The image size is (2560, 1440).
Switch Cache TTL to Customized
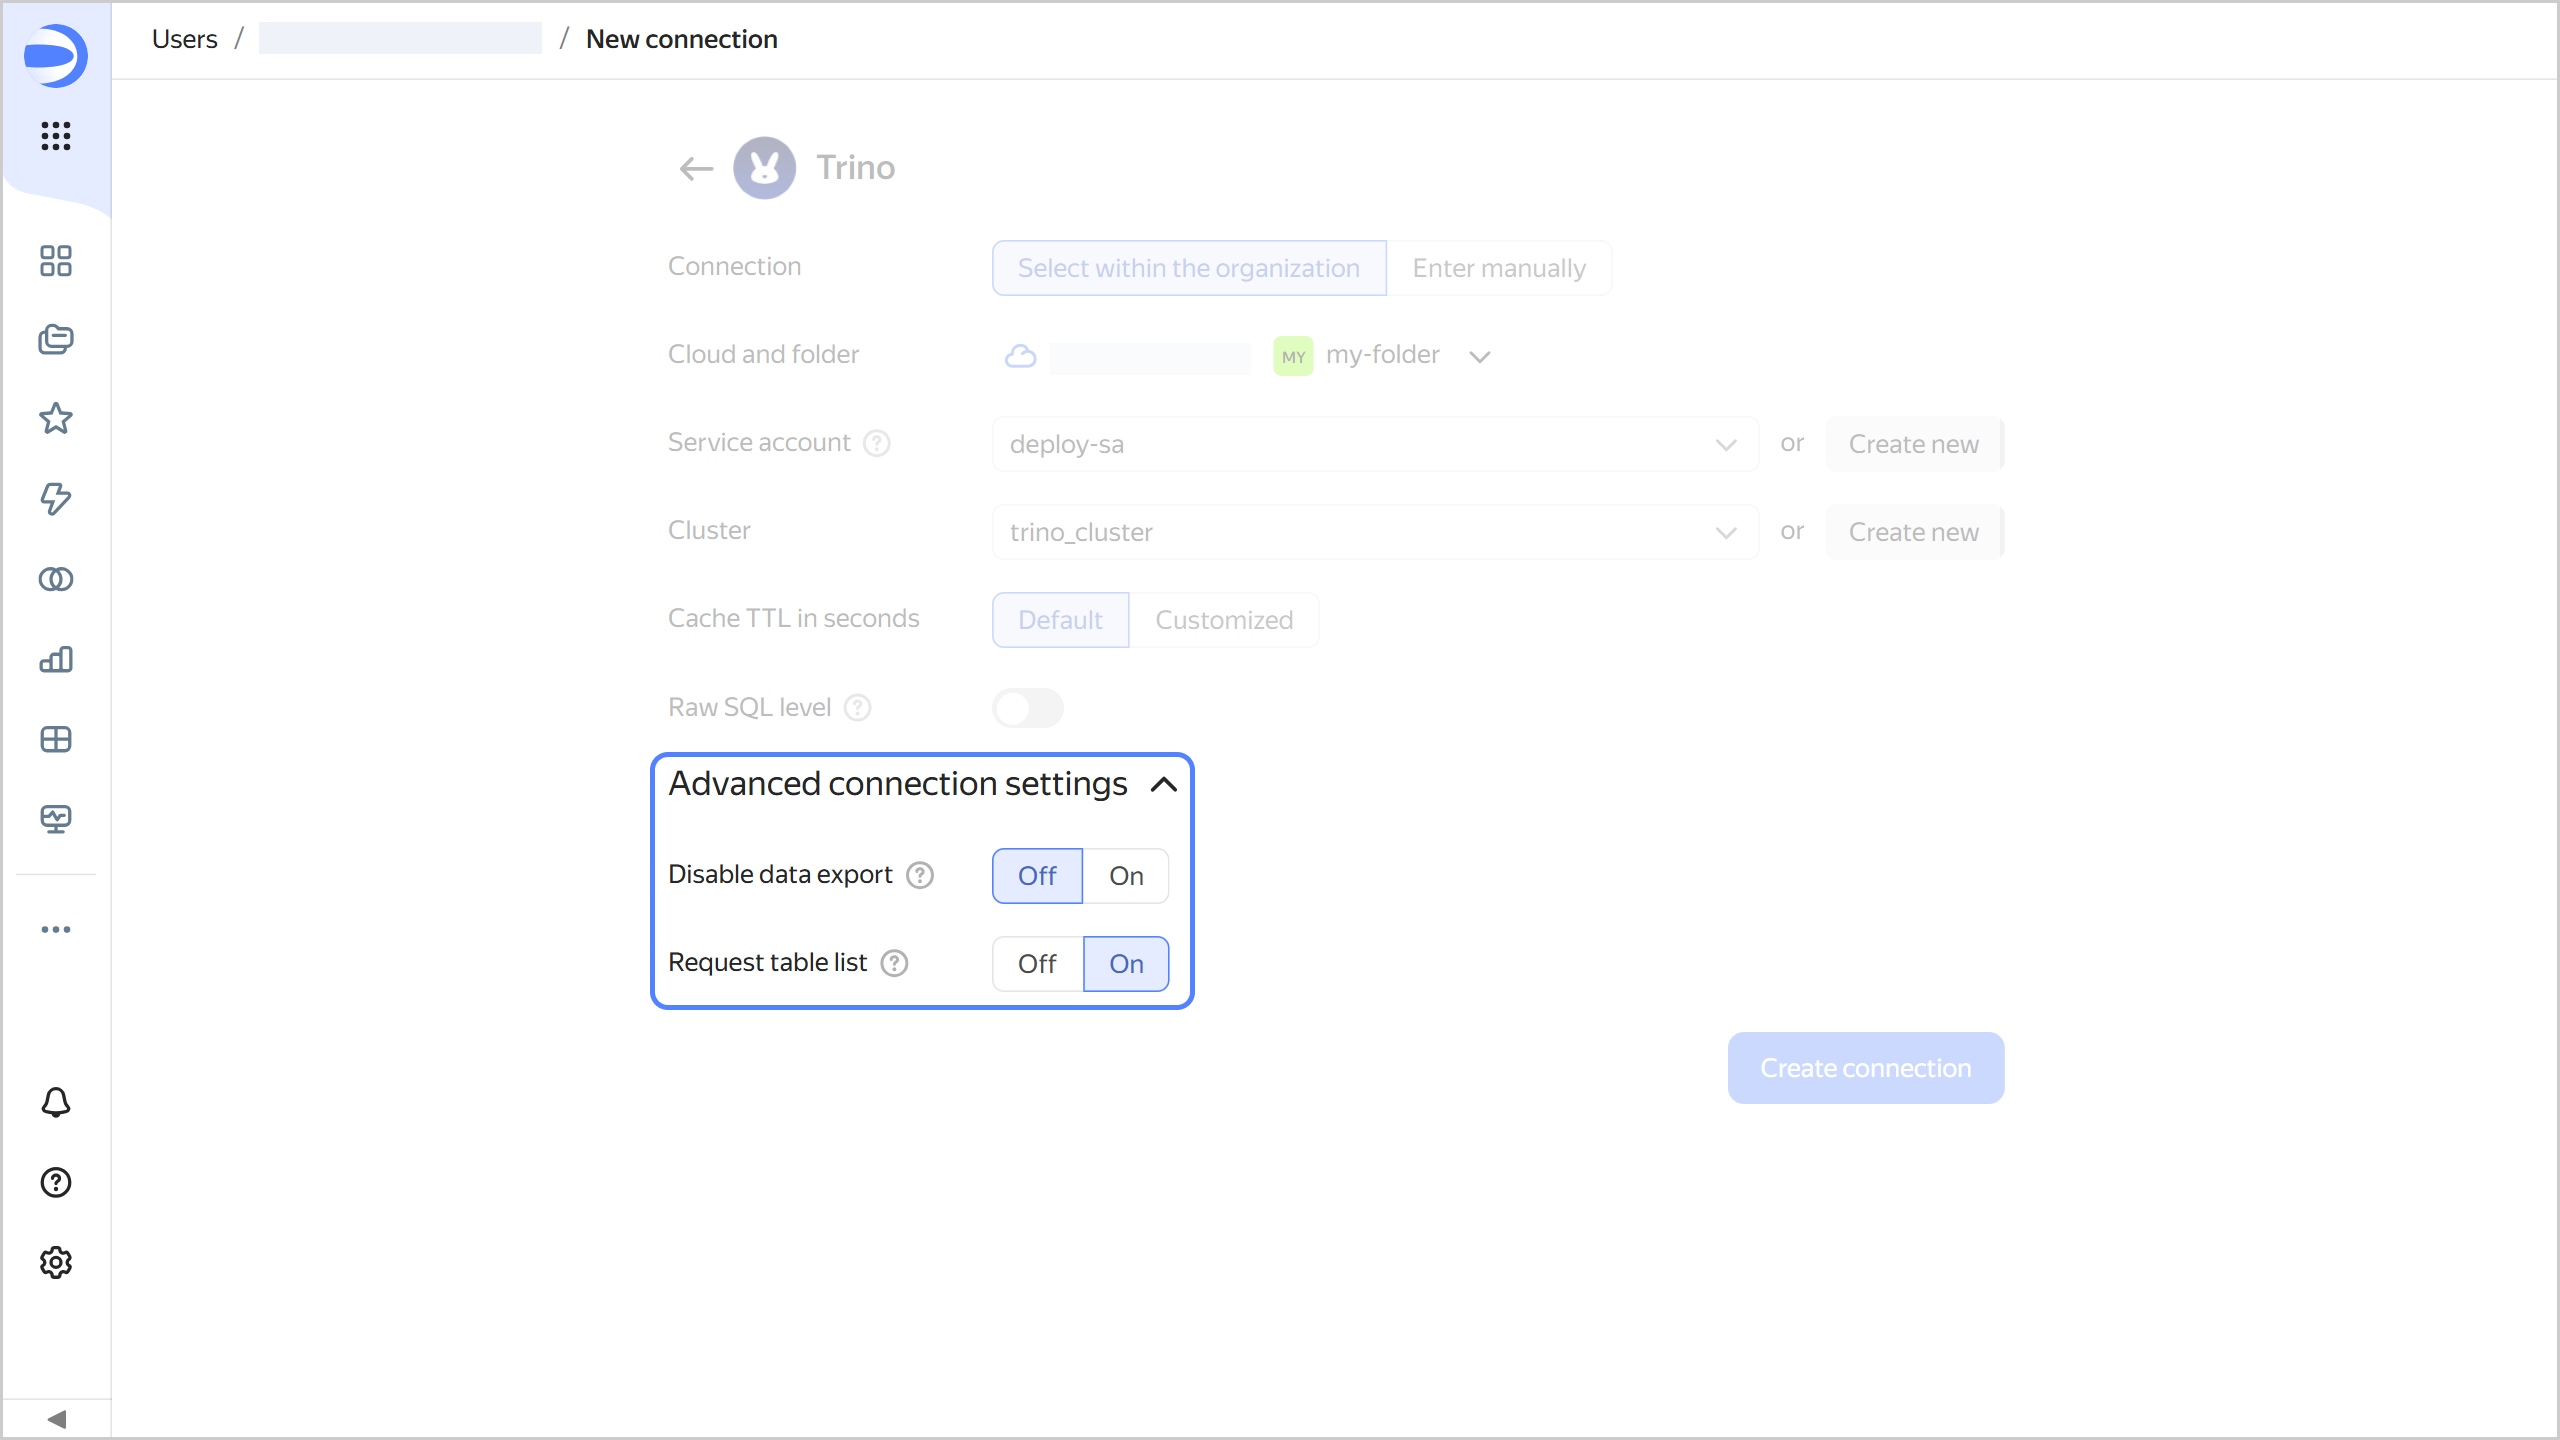click(1223, 620)
